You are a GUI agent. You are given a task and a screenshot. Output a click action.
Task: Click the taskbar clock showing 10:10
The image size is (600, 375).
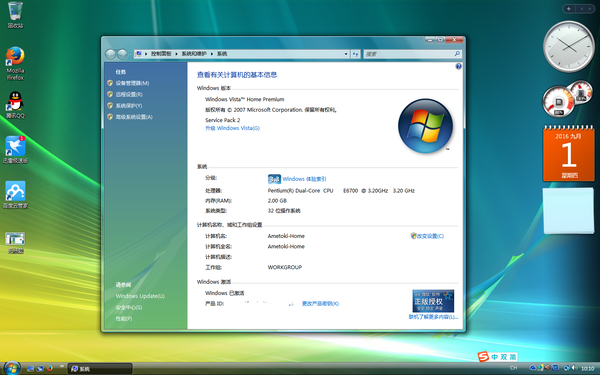[588, 368]
